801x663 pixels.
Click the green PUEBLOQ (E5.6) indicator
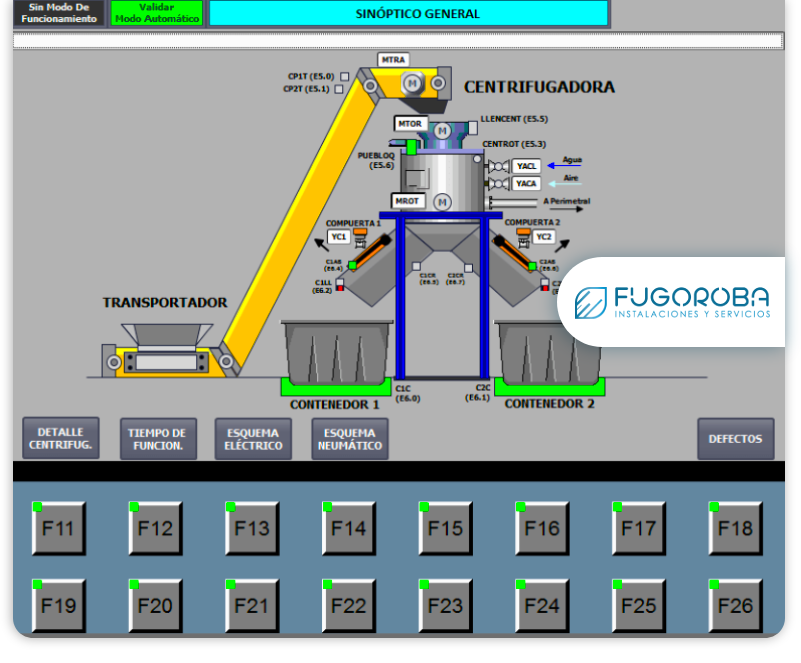[x=411, y=148]
